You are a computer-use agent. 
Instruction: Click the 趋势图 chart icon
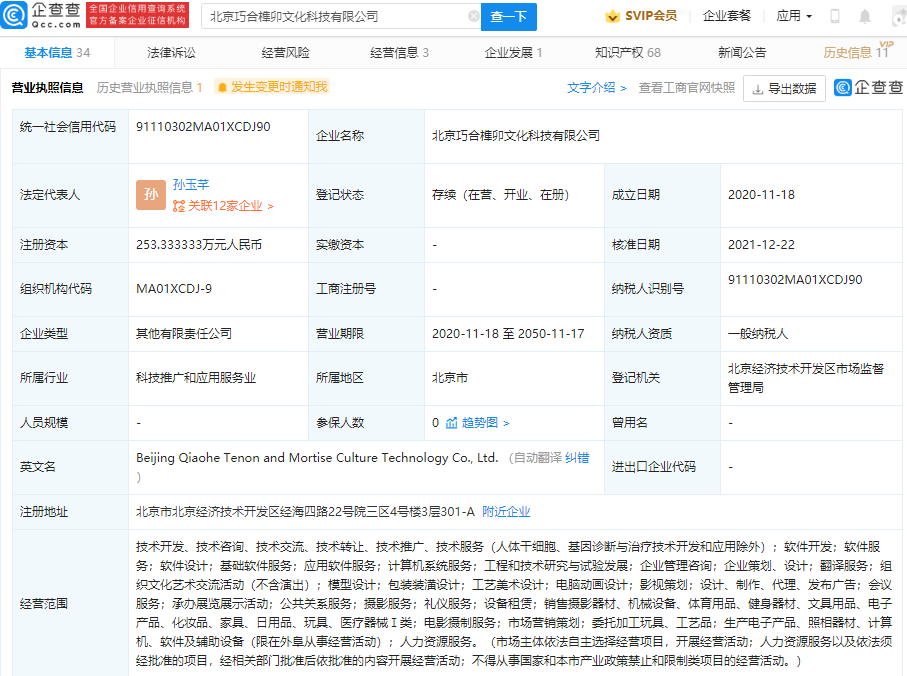coord(452,423)
